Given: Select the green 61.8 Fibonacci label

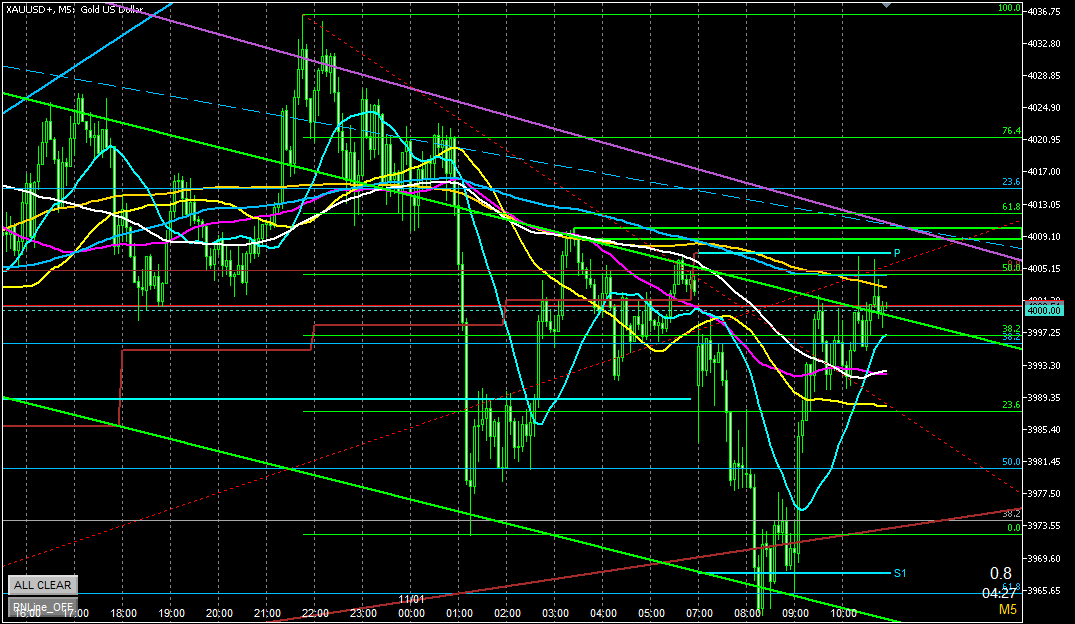Looking at the screenshot, I should pyautogui.click(x=1011, y=207).
